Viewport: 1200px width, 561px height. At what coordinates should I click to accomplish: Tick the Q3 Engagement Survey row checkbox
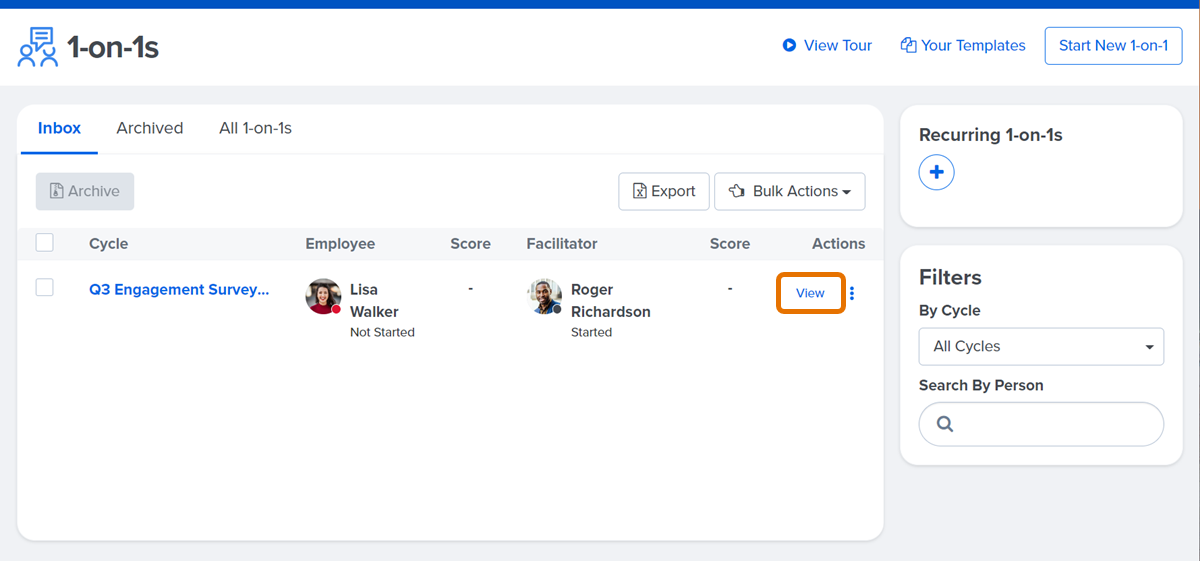(x=44, y=288)
